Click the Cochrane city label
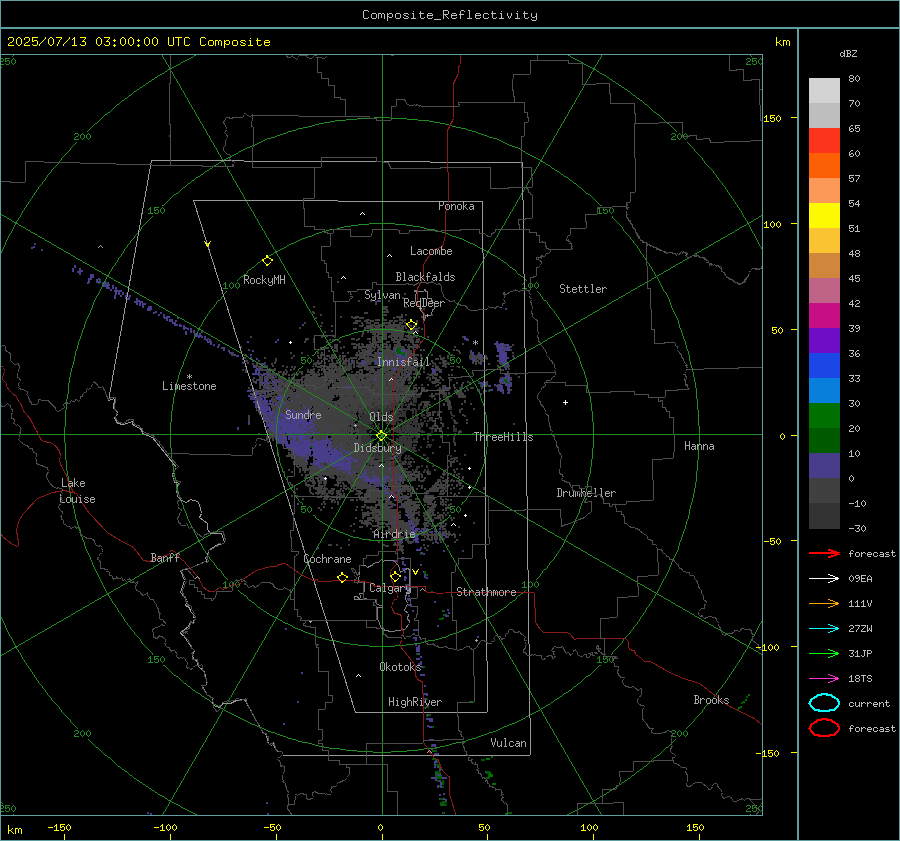The image size is (900, 841). pos(327,559)
